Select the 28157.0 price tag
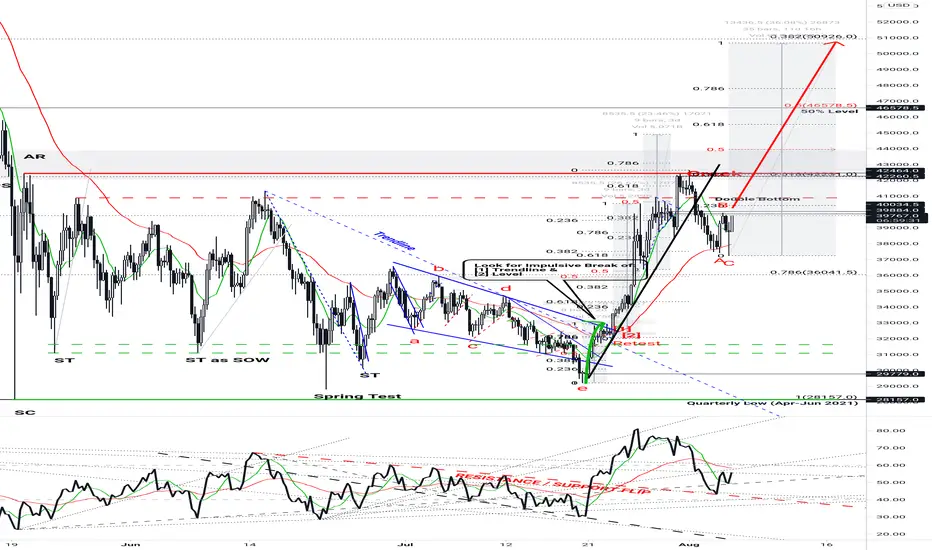The height and width of the screenshot is (550, 932). coord(895,400)
